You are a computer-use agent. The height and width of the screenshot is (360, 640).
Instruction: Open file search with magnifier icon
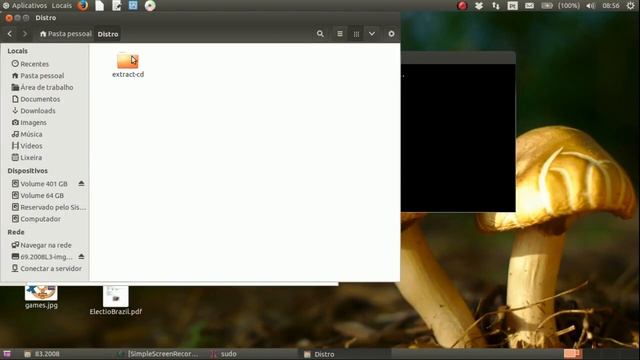pos(320,34)
